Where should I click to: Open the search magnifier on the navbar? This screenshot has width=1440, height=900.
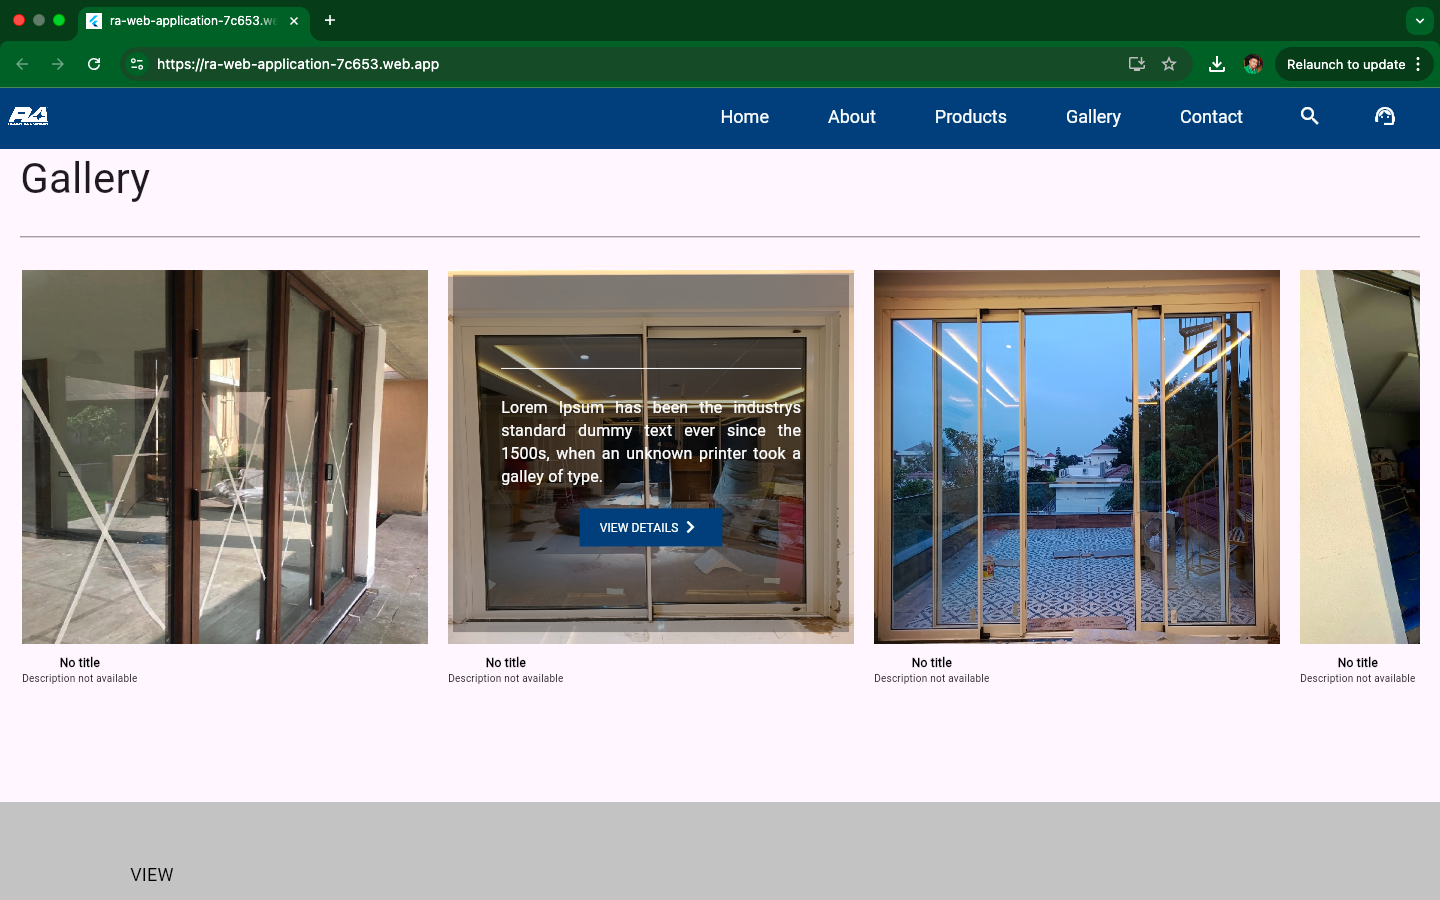(1309, 117)
